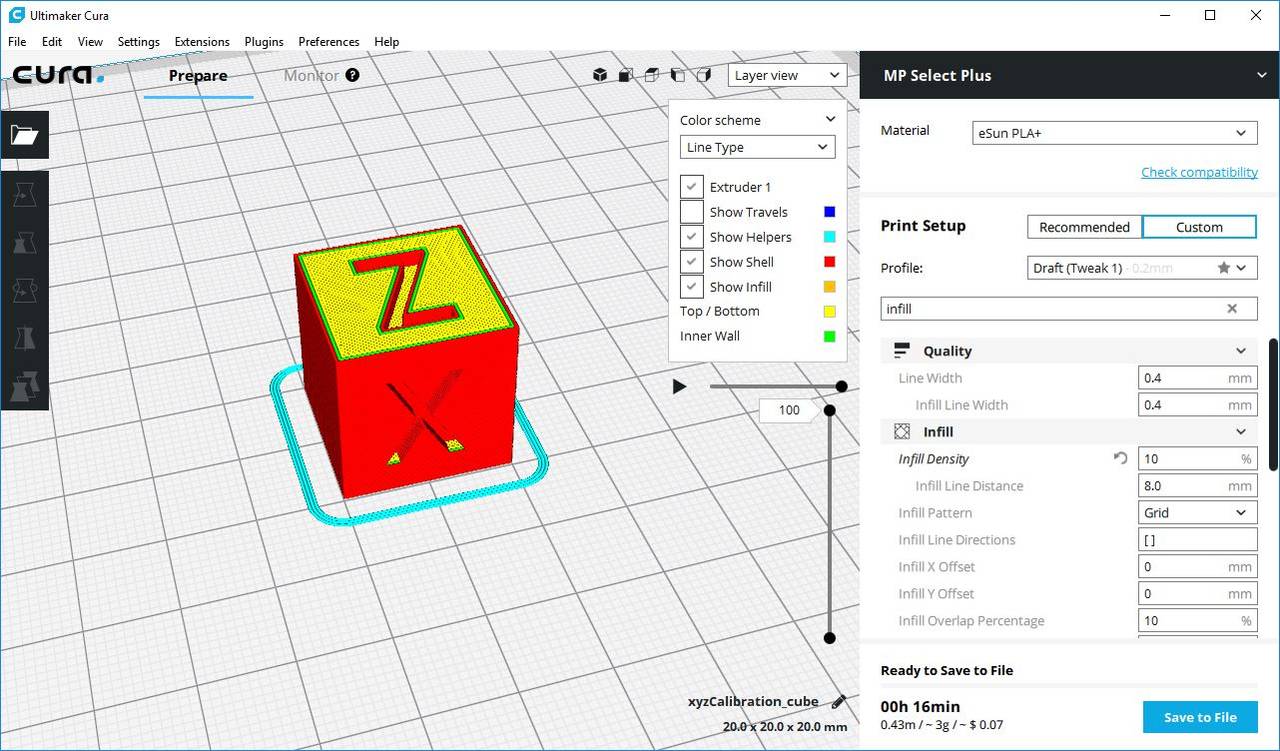
Task: Click the profile star icon
Action: click(1224, 268)
